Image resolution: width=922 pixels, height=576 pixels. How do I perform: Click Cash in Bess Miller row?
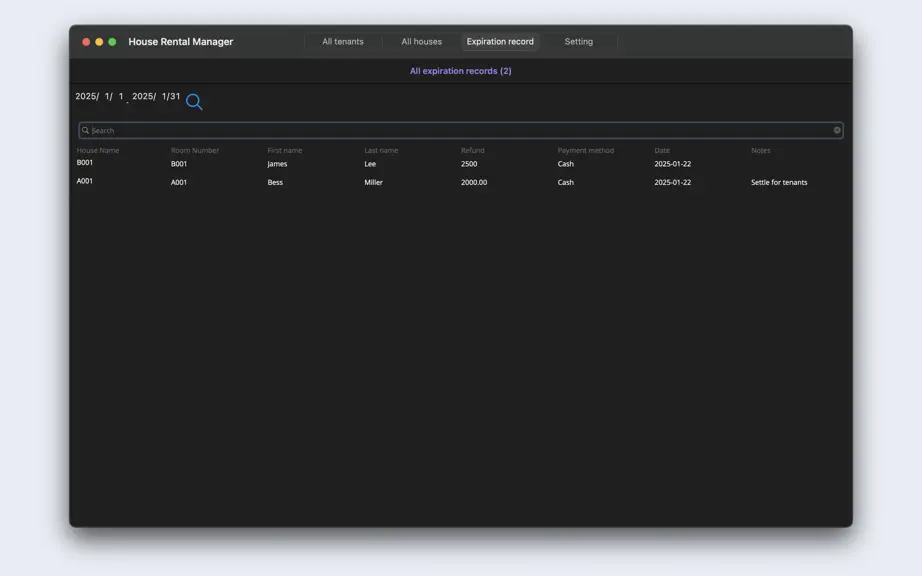point(566,182)
